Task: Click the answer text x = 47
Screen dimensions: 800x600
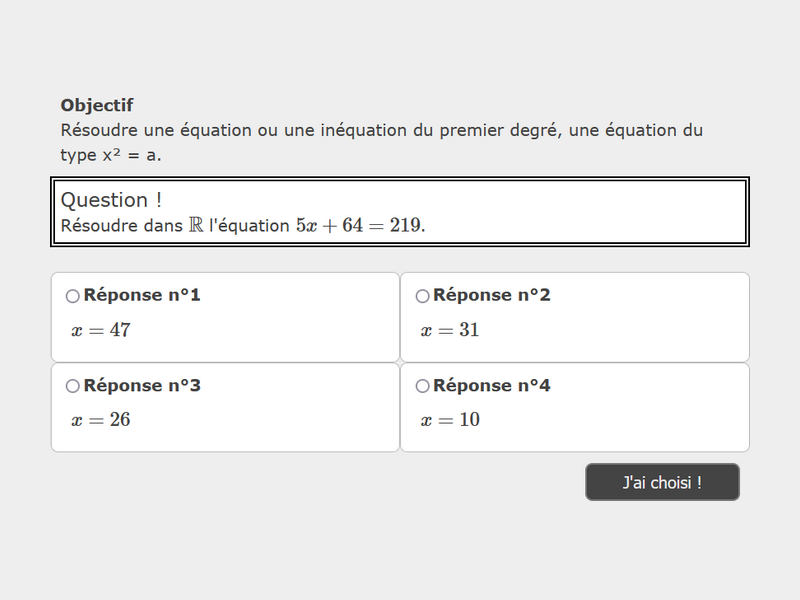Action: 101,330
